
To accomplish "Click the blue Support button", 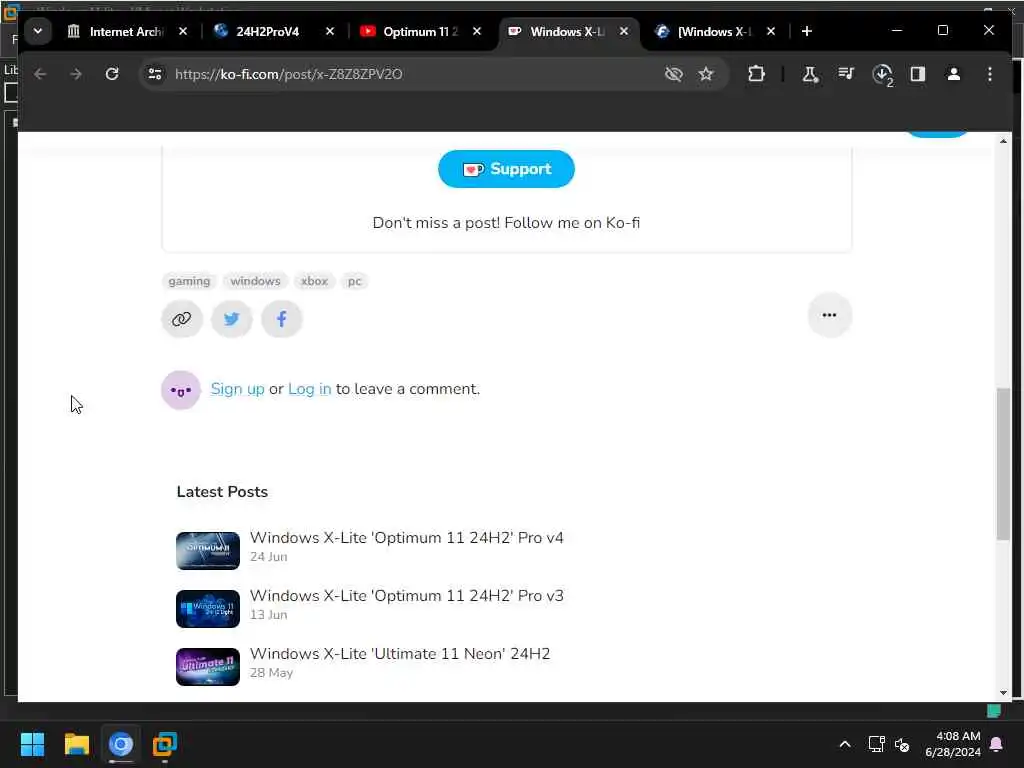I will [506, 169].
